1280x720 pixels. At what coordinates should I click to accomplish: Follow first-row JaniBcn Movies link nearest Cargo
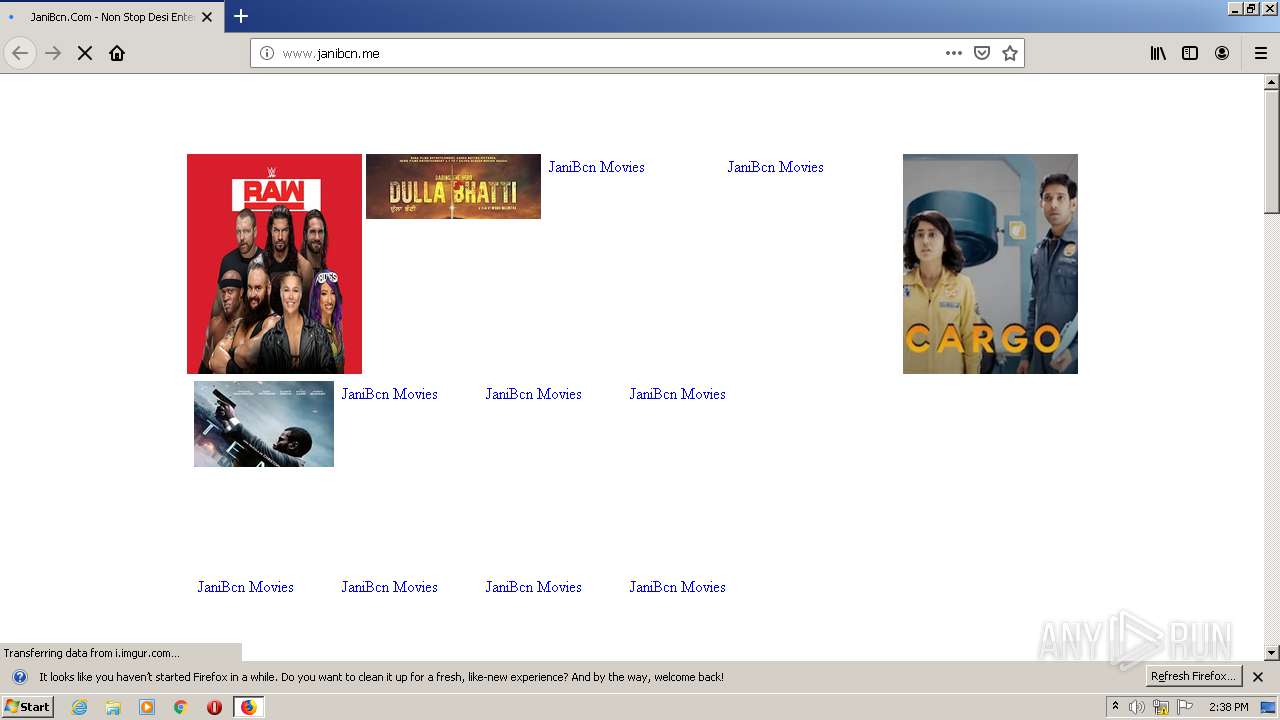(x=775, y=167)
